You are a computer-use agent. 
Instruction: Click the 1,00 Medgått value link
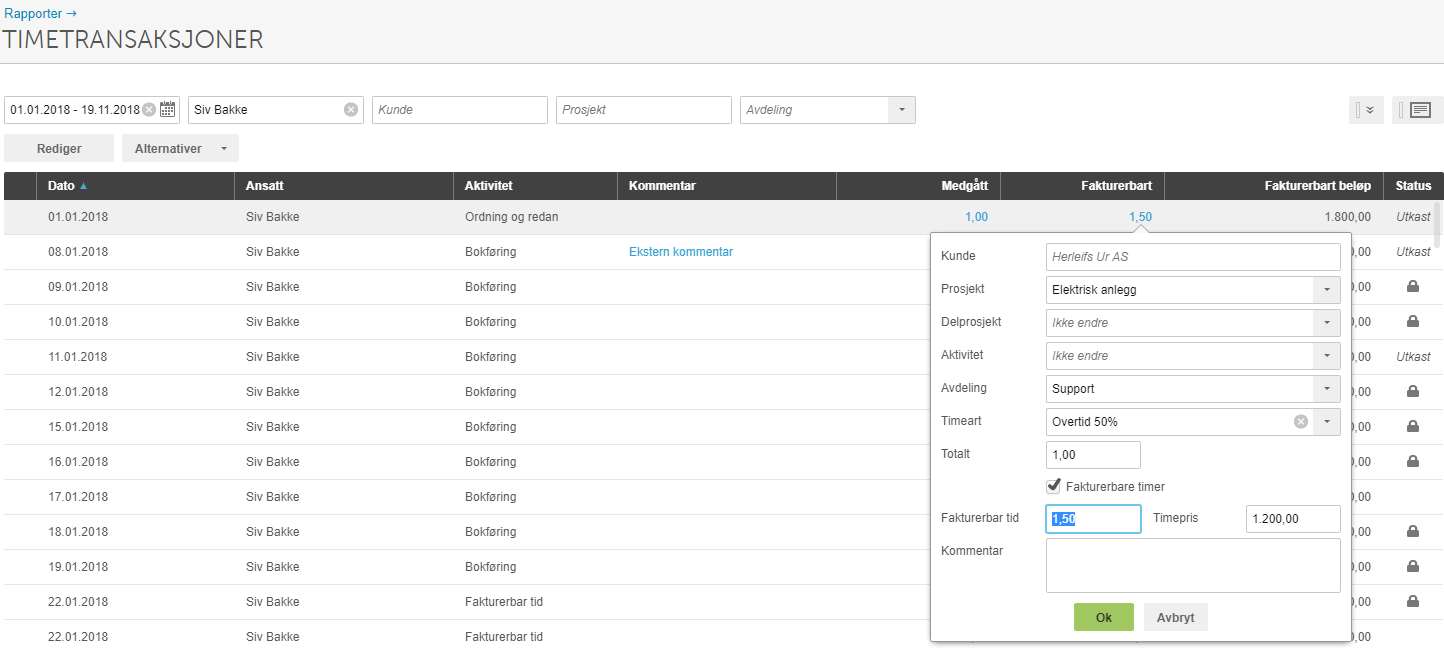(x=976, y=217)
